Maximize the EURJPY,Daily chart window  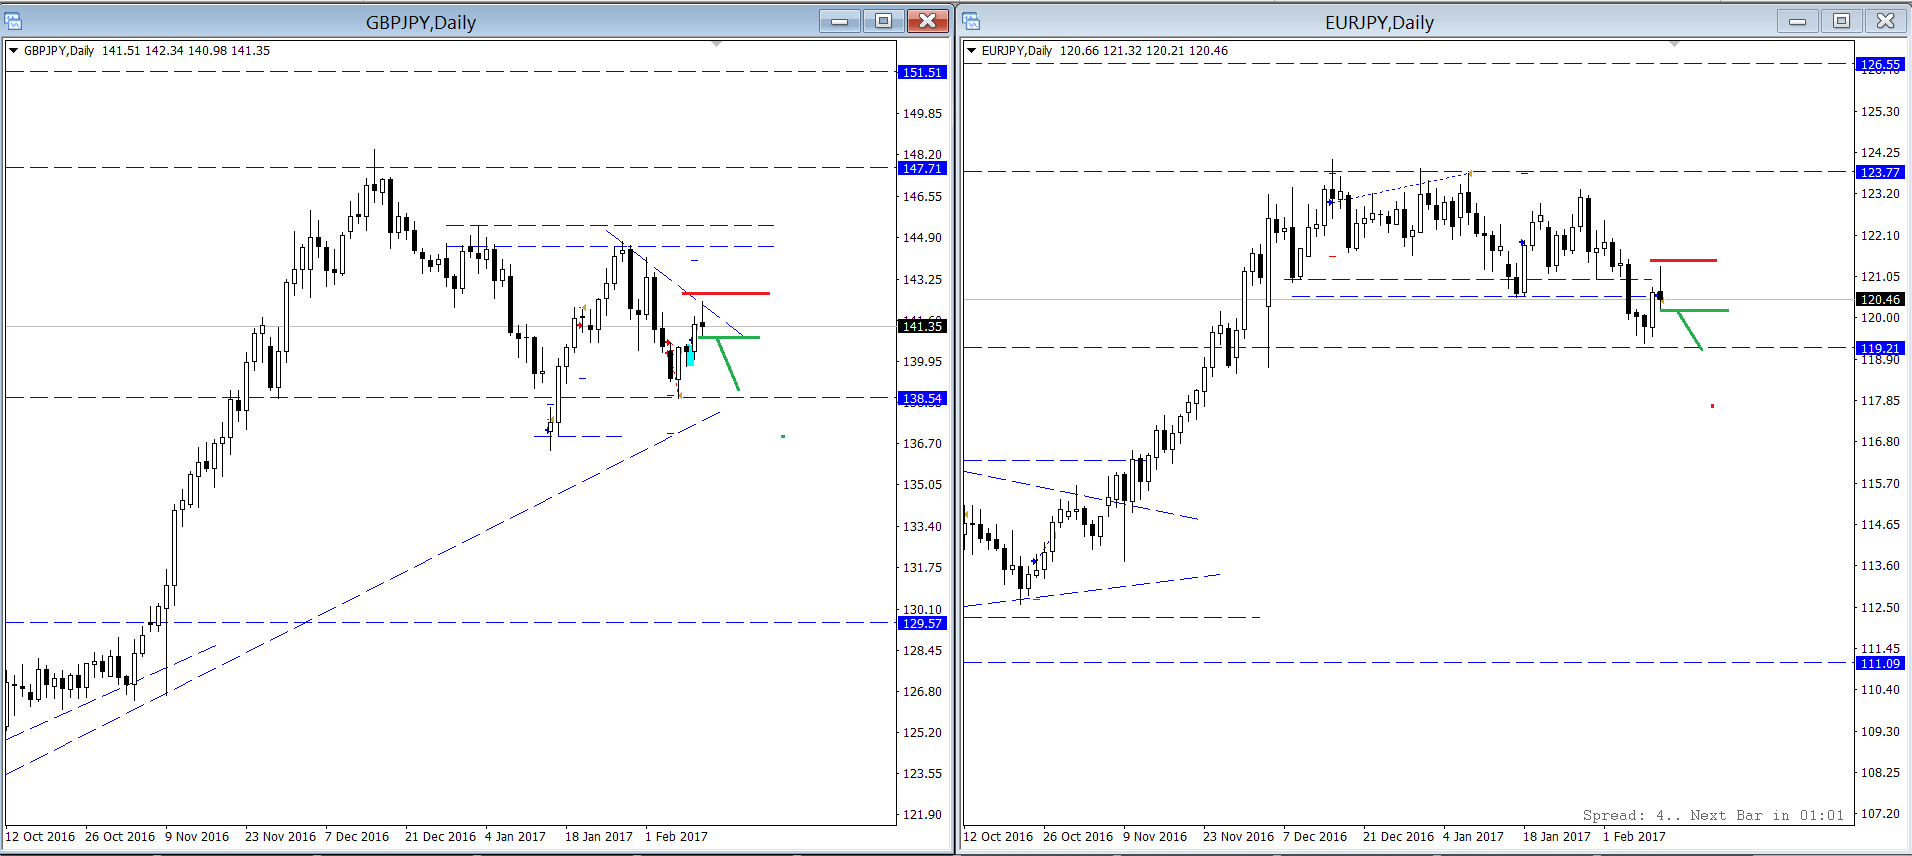[1841, 21]
